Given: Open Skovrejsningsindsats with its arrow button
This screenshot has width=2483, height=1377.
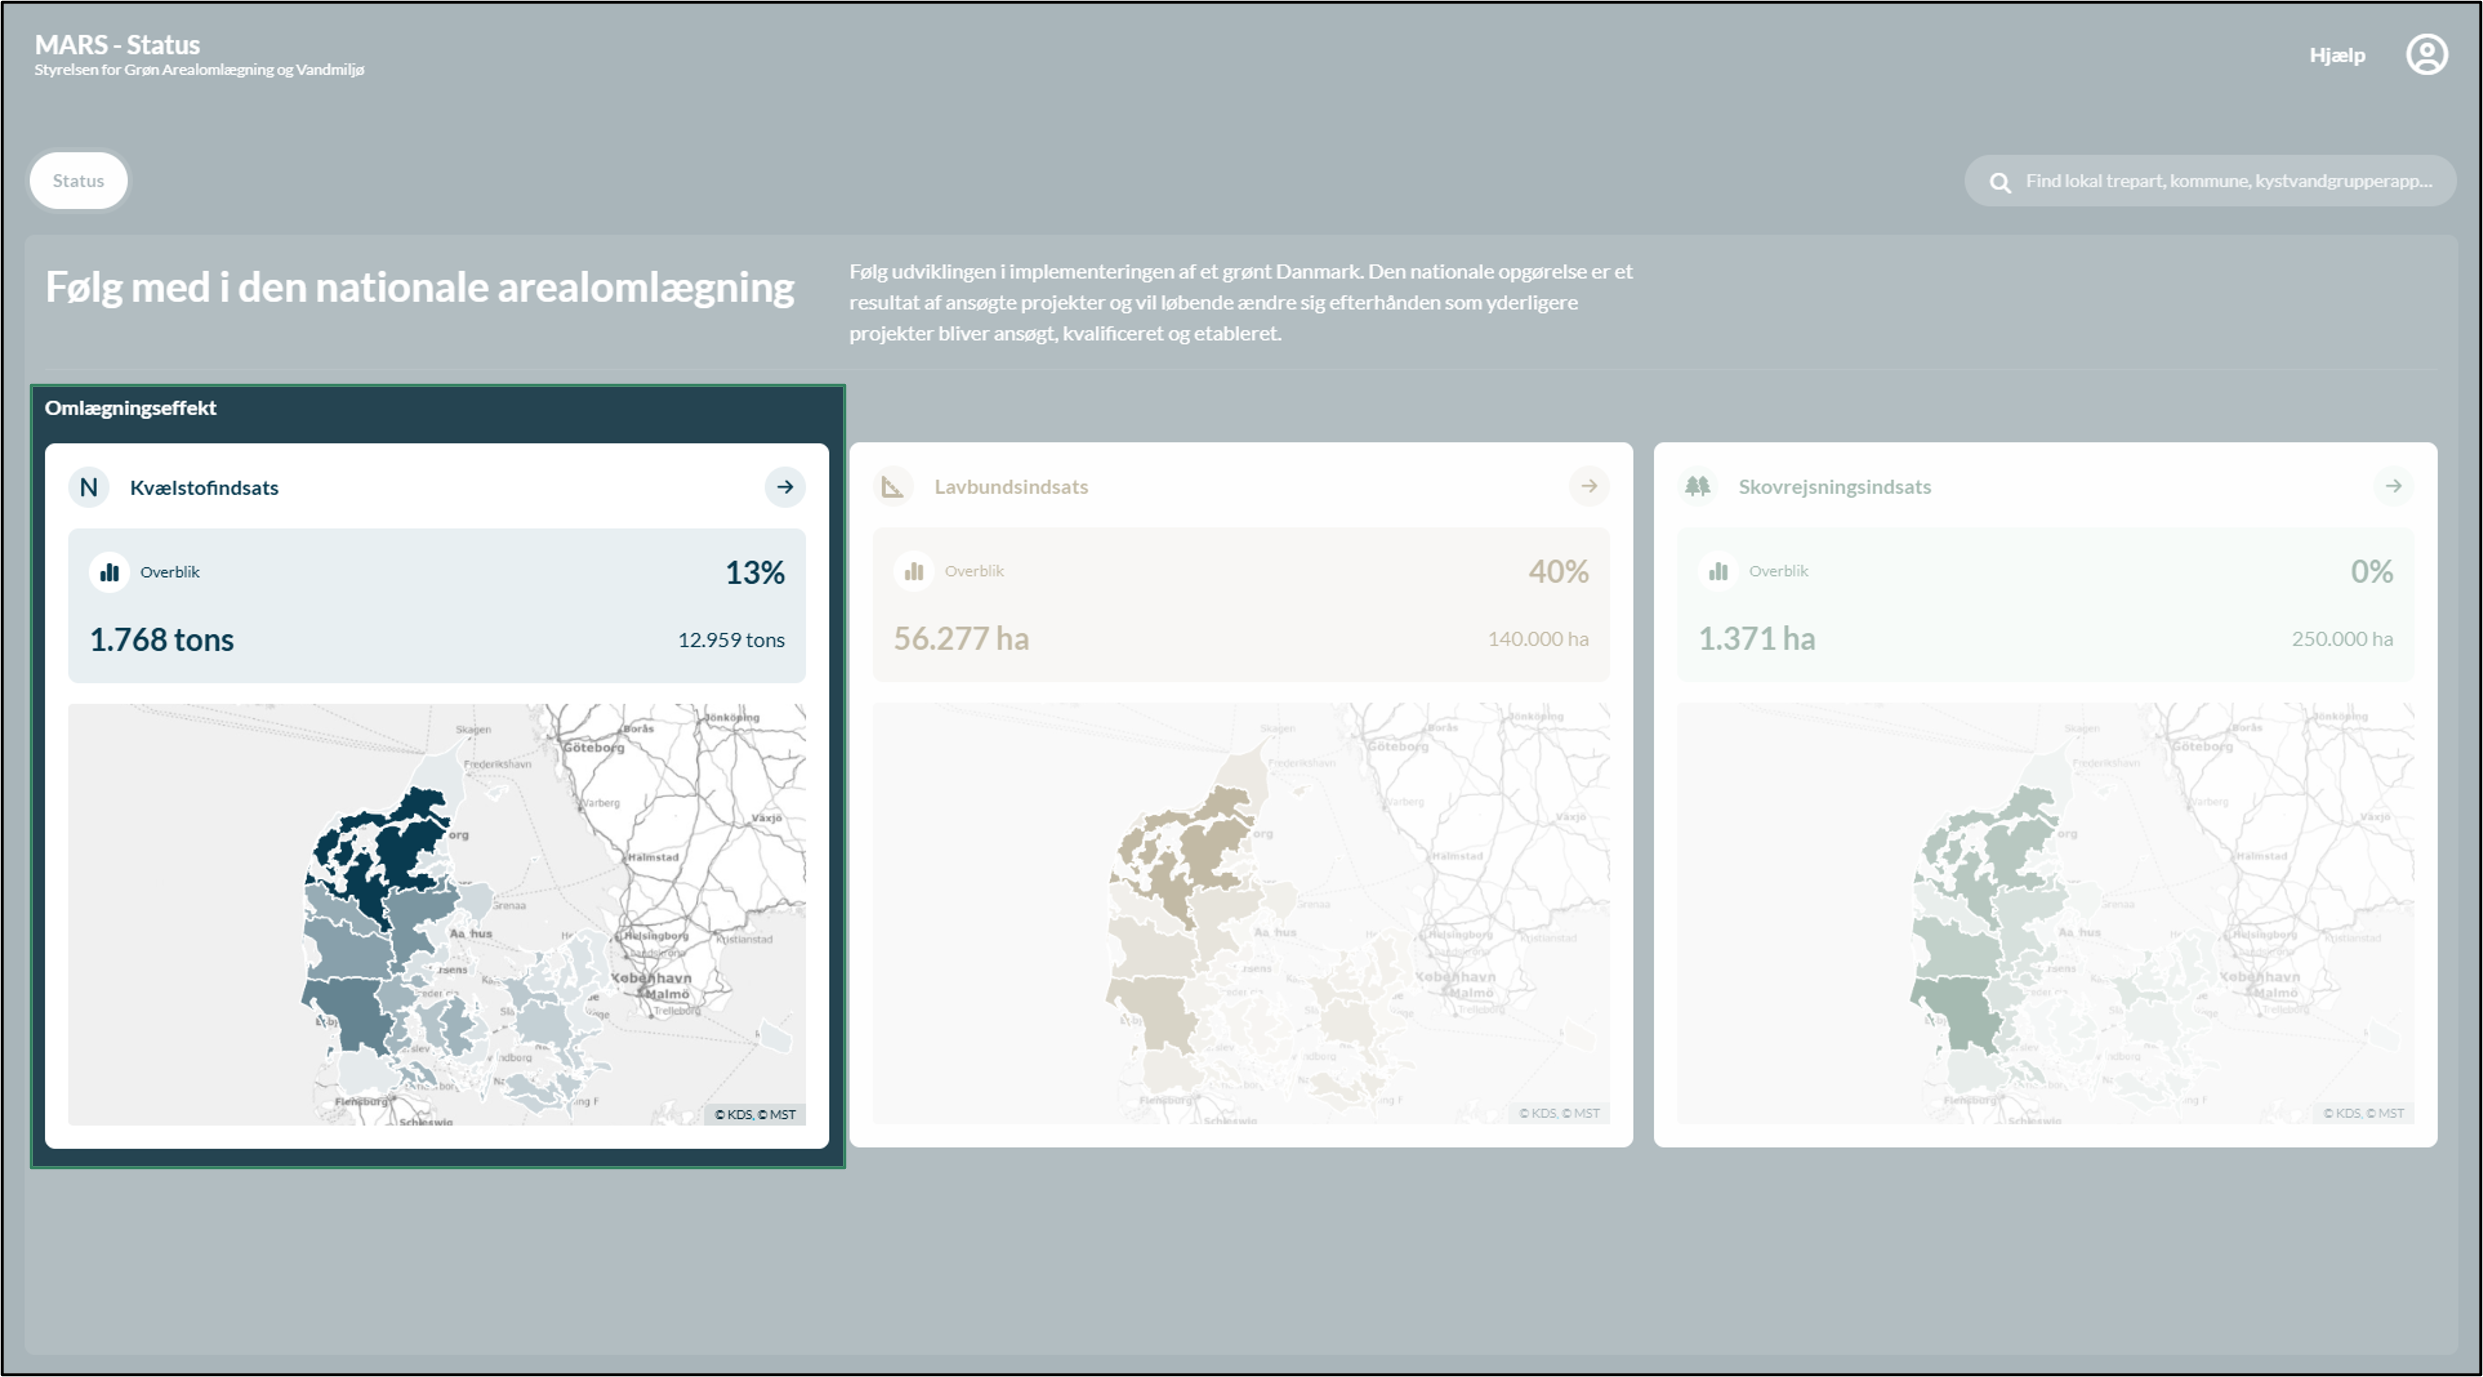Looking at the screenshot, I should 2393,486.
